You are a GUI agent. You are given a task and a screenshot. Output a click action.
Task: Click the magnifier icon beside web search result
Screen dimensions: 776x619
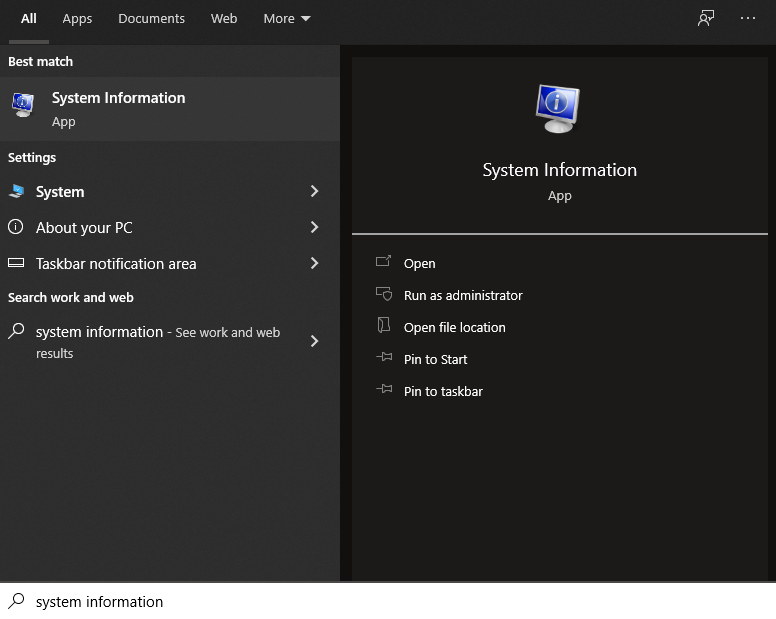click(16, 332)
